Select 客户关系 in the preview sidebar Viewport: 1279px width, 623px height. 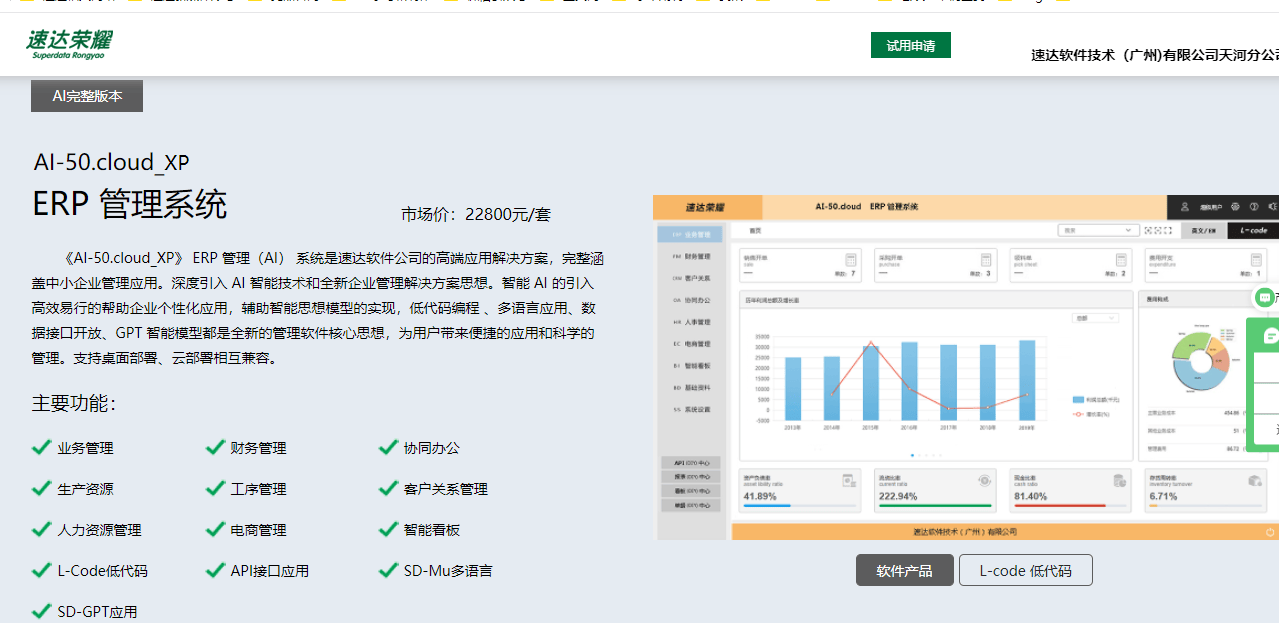coord(691,278)
